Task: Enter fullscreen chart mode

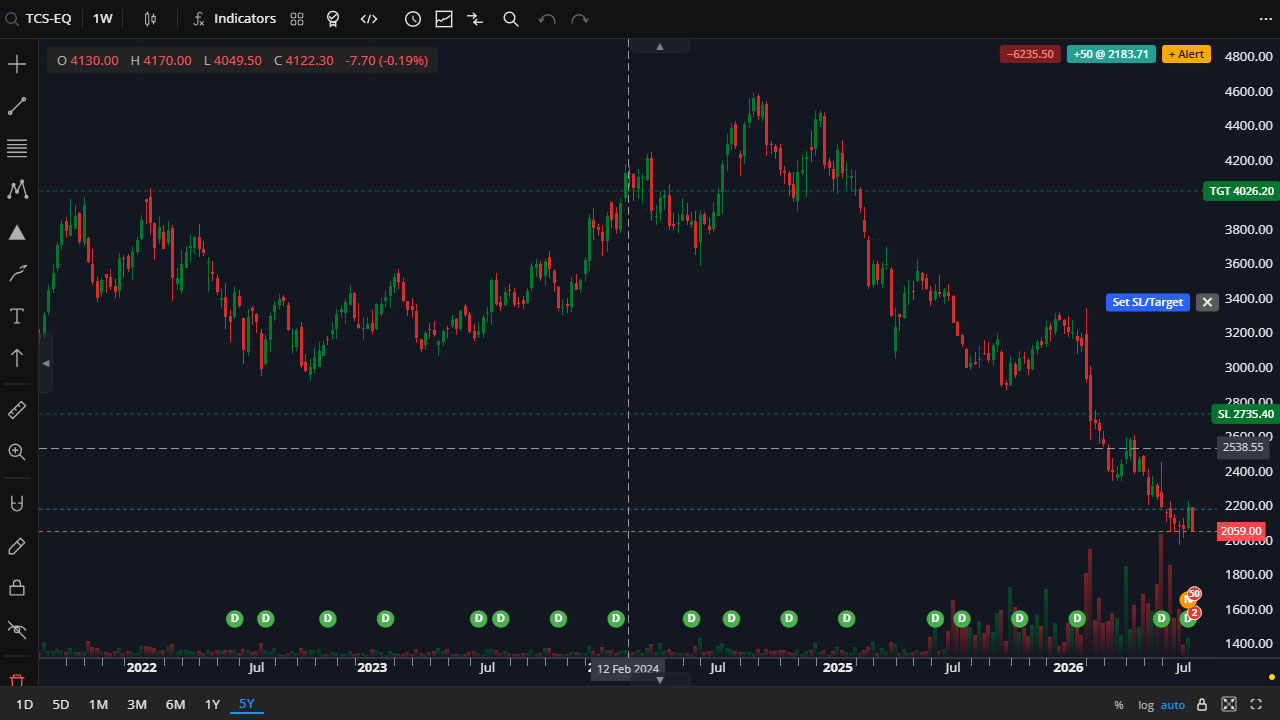Action: (1256, 705)
